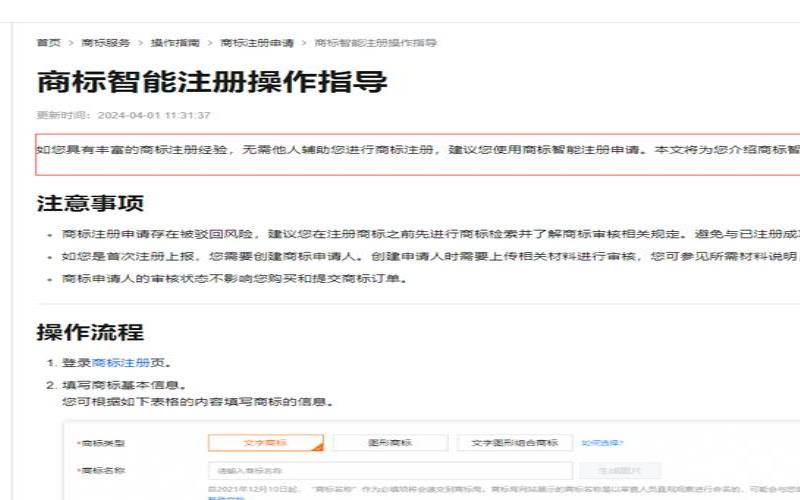Open the 如何选择? help link
This screenshot has width=800, height=500.
(603, 443)
